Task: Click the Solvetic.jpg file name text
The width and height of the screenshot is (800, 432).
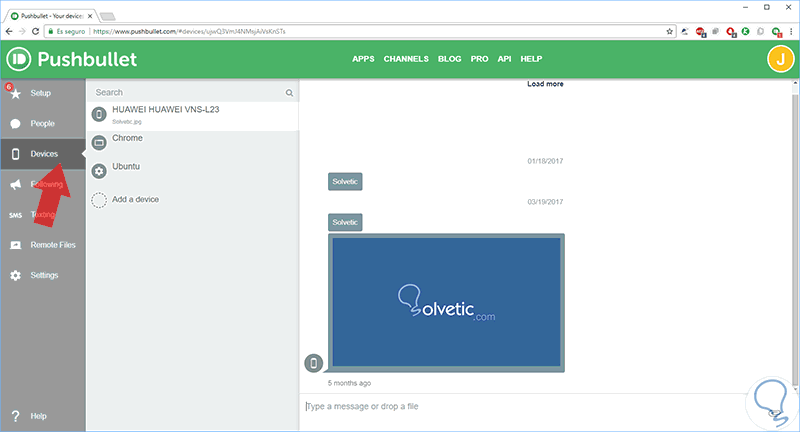Action: pyautogui.click(x=127, y=122)
